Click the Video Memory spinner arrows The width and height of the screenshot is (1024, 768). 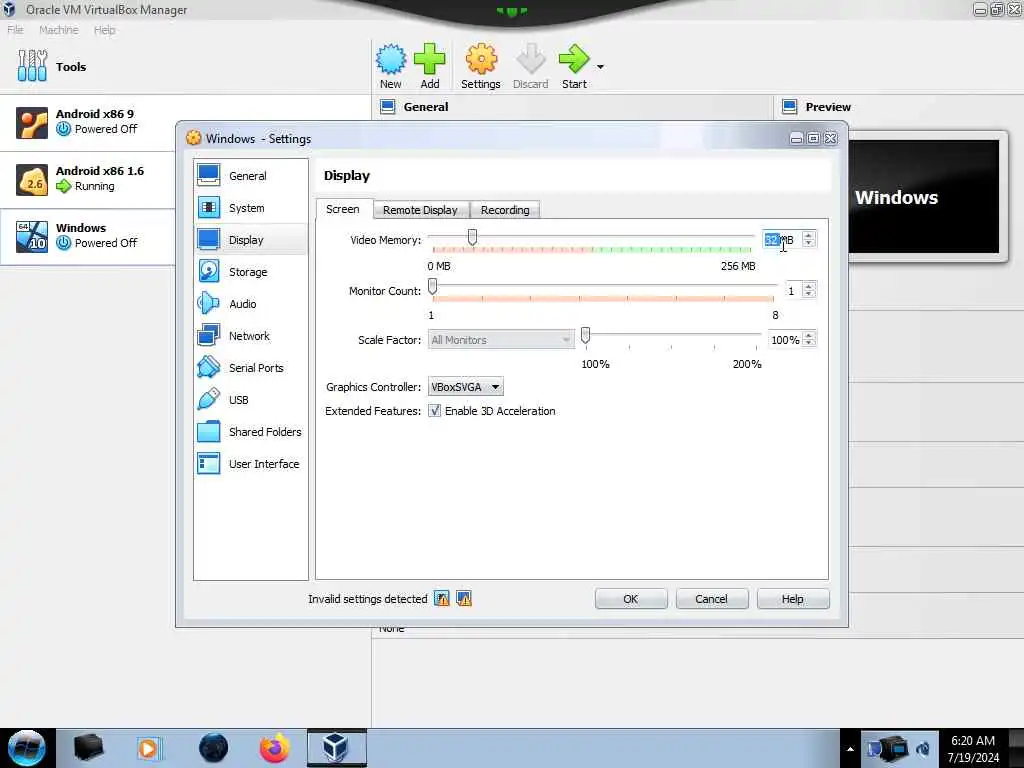point(808,240)
